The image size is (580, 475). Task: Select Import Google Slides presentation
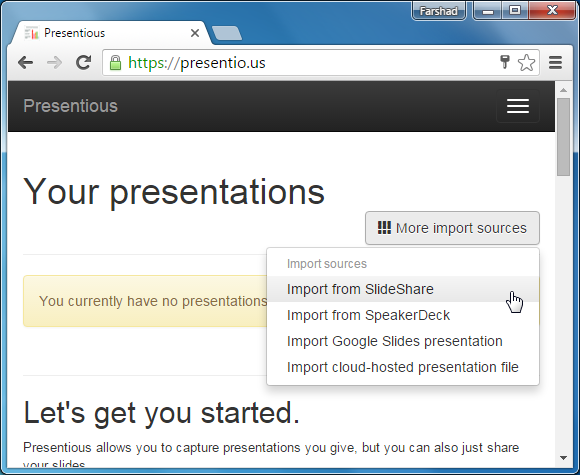(403, 341)
